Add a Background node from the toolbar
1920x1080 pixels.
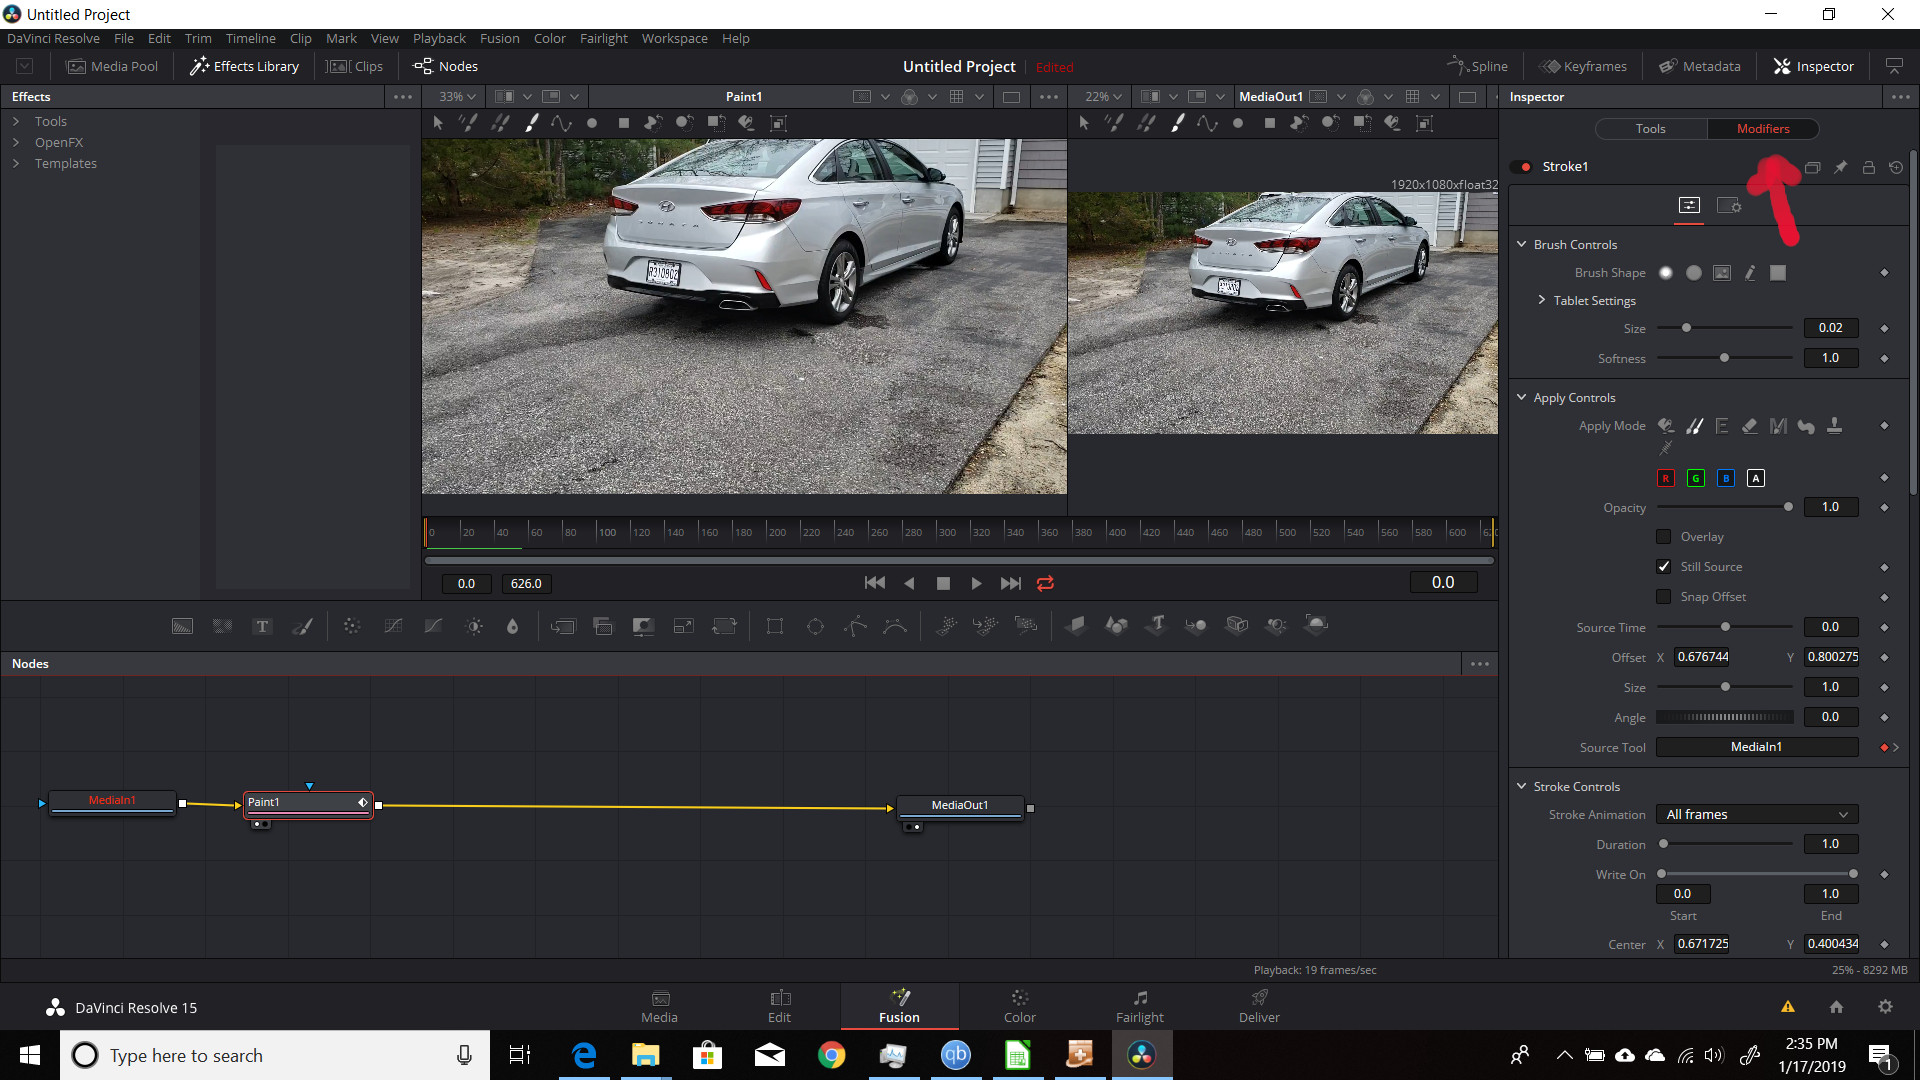tap(182, 626)
